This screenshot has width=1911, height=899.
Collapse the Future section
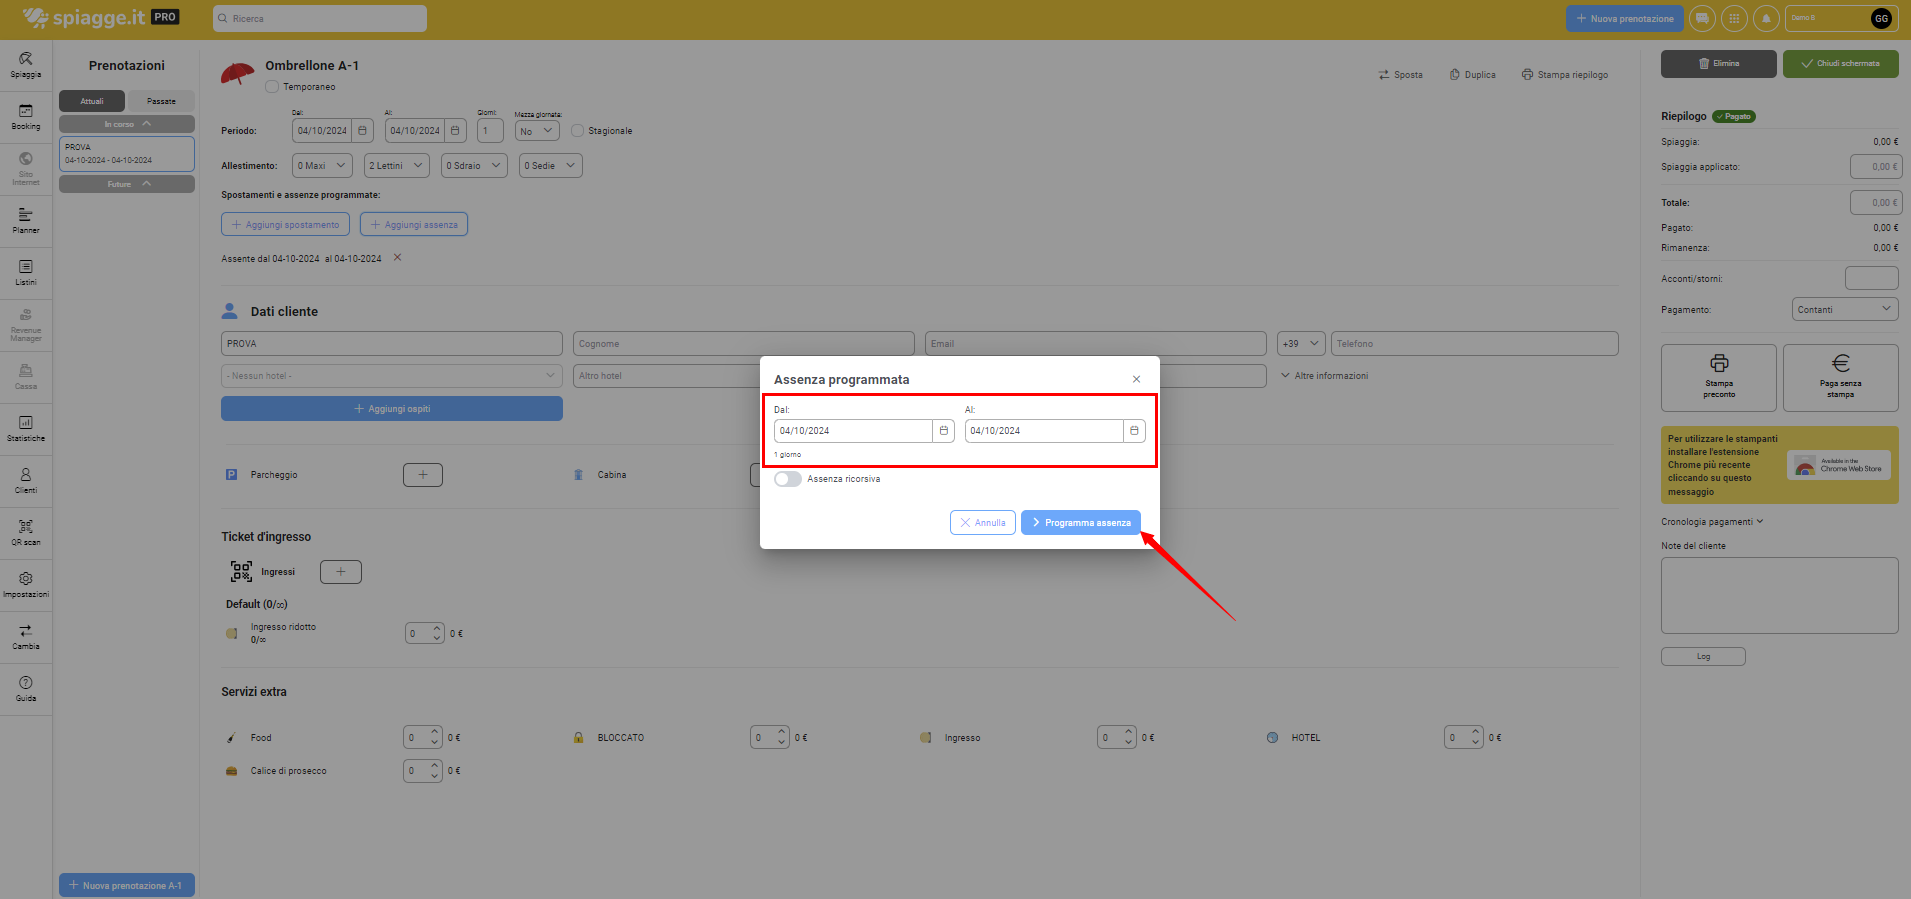coord(127,184)
